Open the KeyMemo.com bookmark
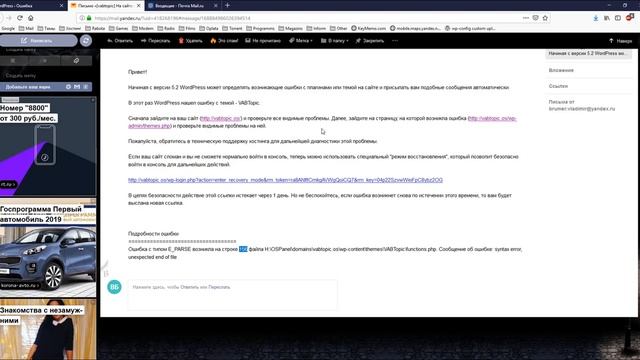Image resolution: width=640 pixels, height=360 pixels. point(369,29)
